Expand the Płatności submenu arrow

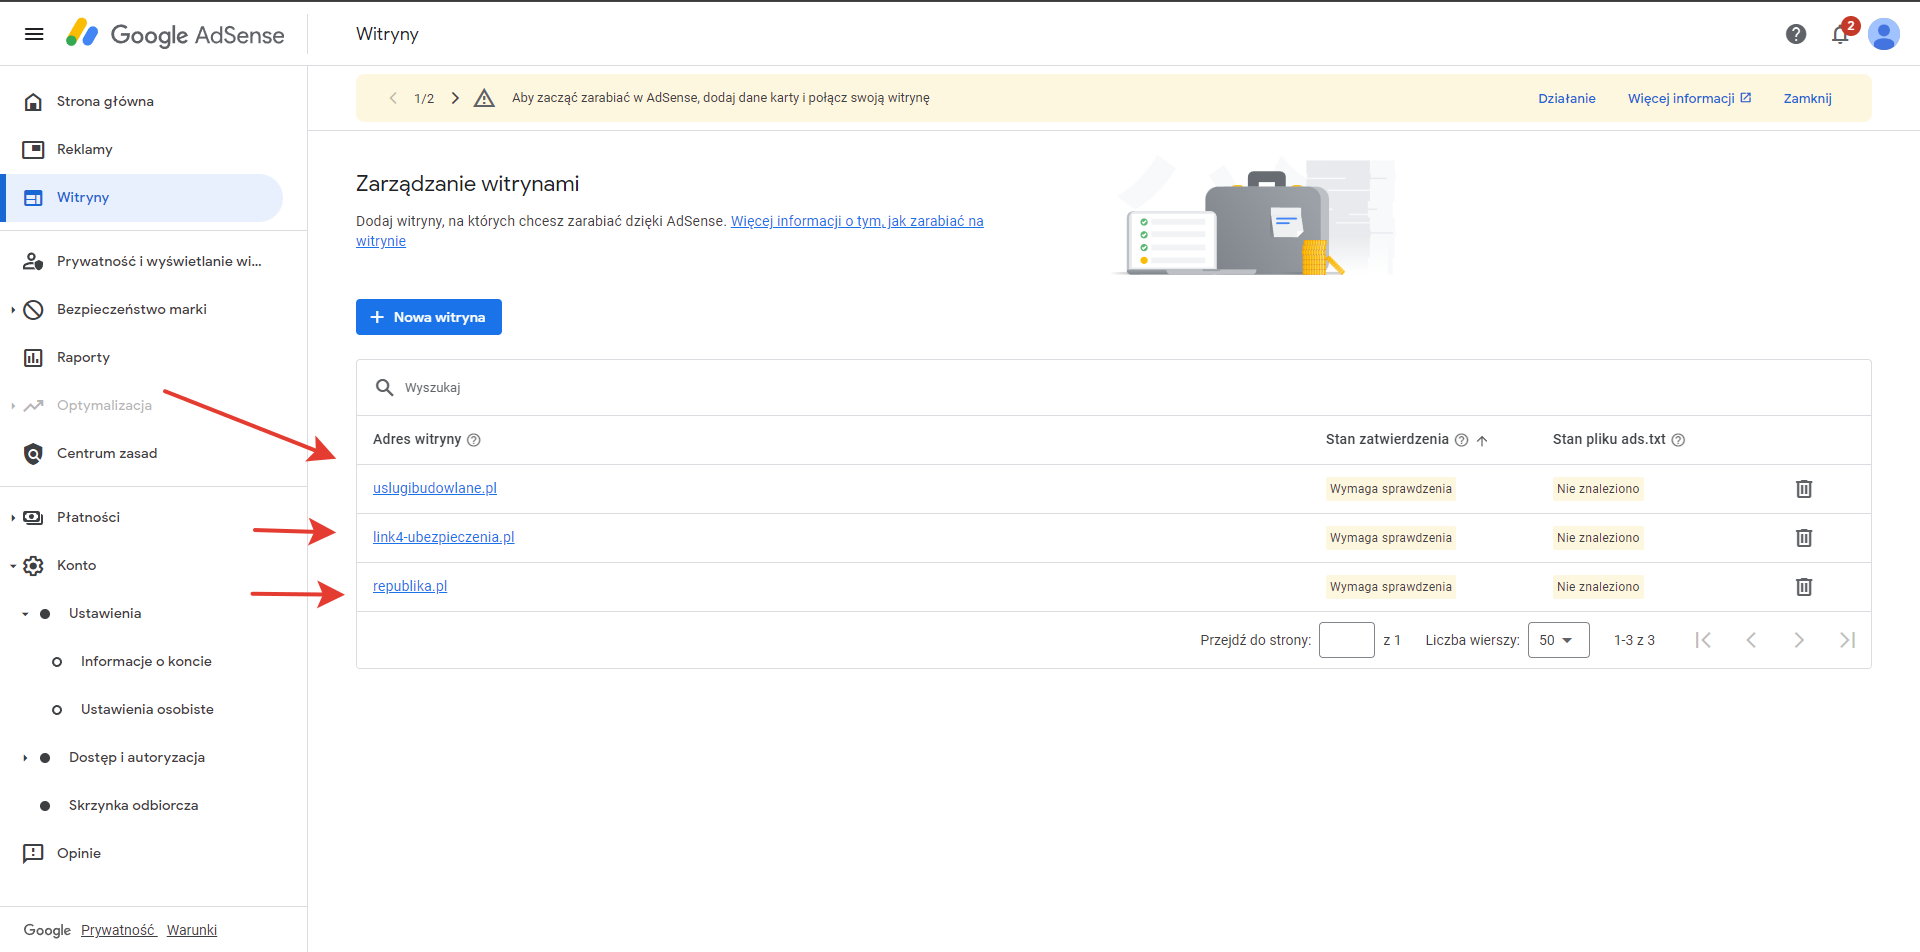click(13, 518)
